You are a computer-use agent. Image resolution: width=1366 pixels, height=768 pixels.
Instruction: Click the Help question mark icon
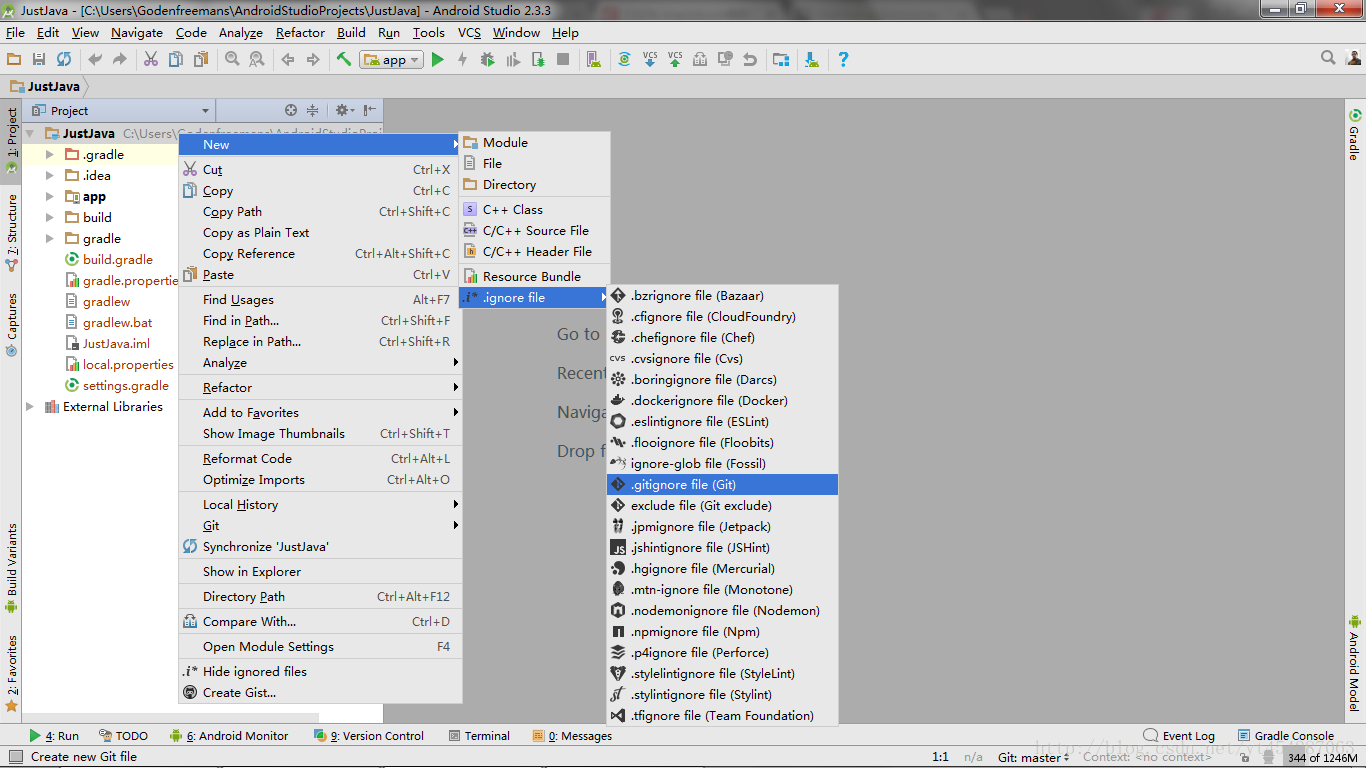click(x=843, y=60)
